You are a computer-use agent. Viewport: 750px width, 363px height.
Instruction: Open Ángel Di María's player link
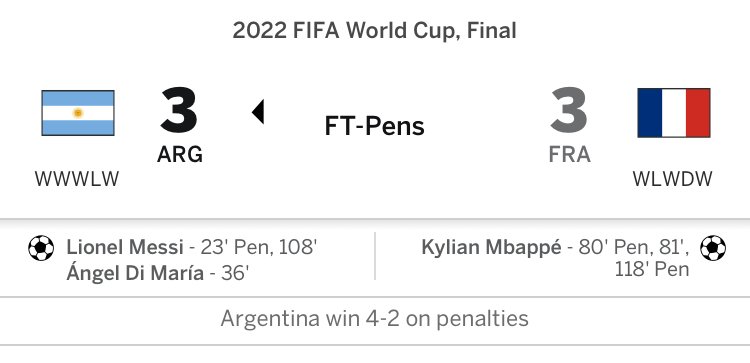point(135,274)
